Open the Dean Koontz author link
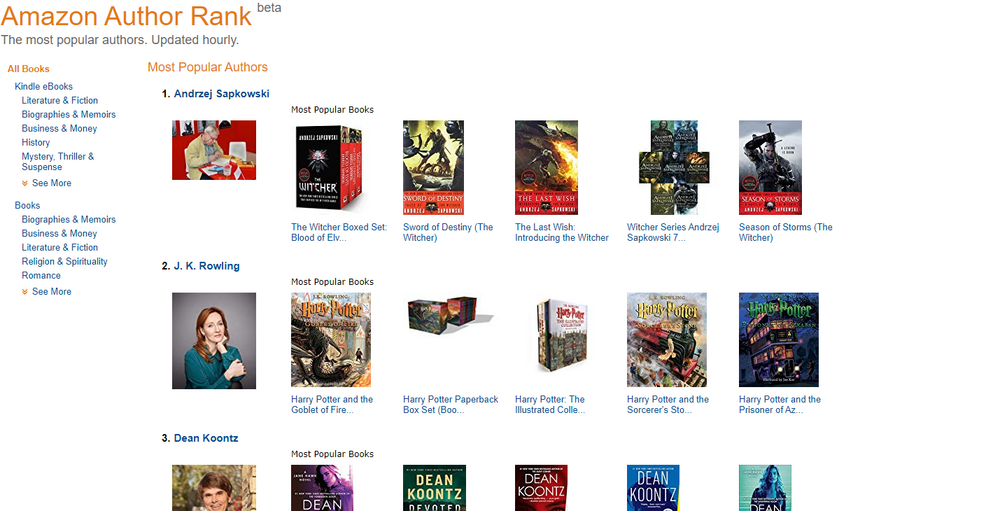The height and width of the screenshot is (511, 1000). [206, 438]
